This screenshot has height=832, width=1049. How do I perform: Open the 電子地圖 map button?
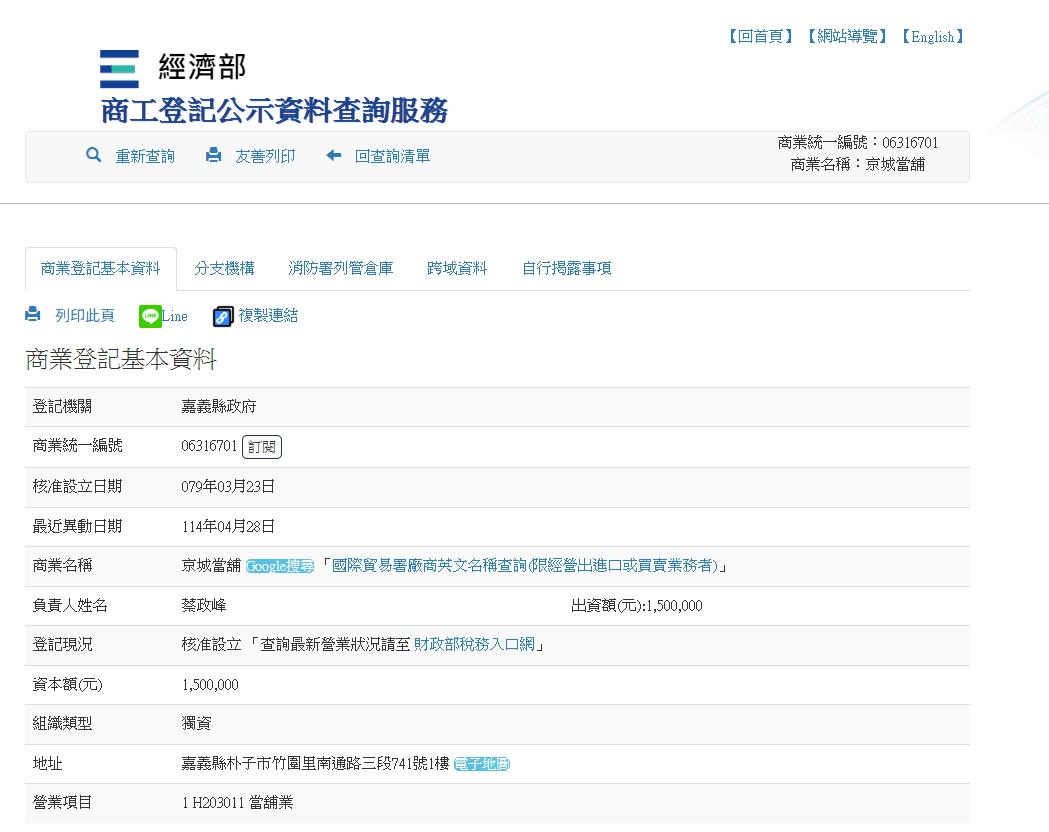point(482,764)
